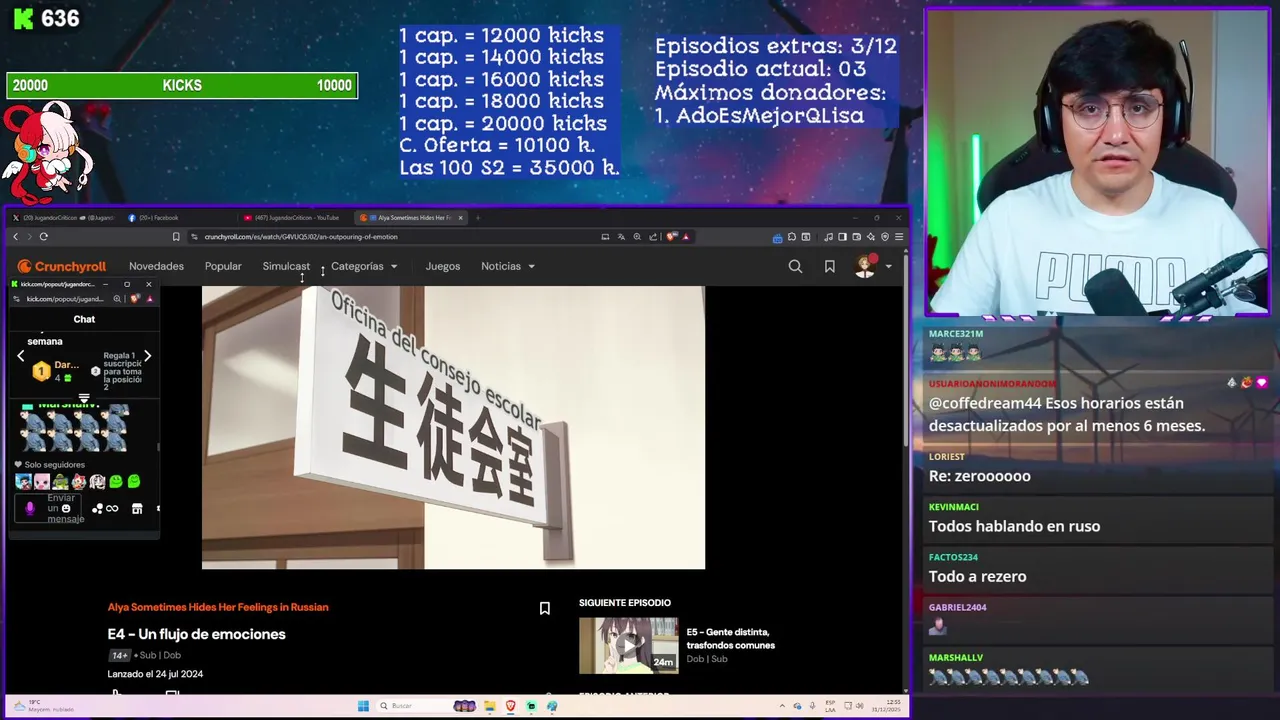Open Simulcast page
Image resolution: width=1280 pixels, height=720 pixels.
click(x=286, y=266)
